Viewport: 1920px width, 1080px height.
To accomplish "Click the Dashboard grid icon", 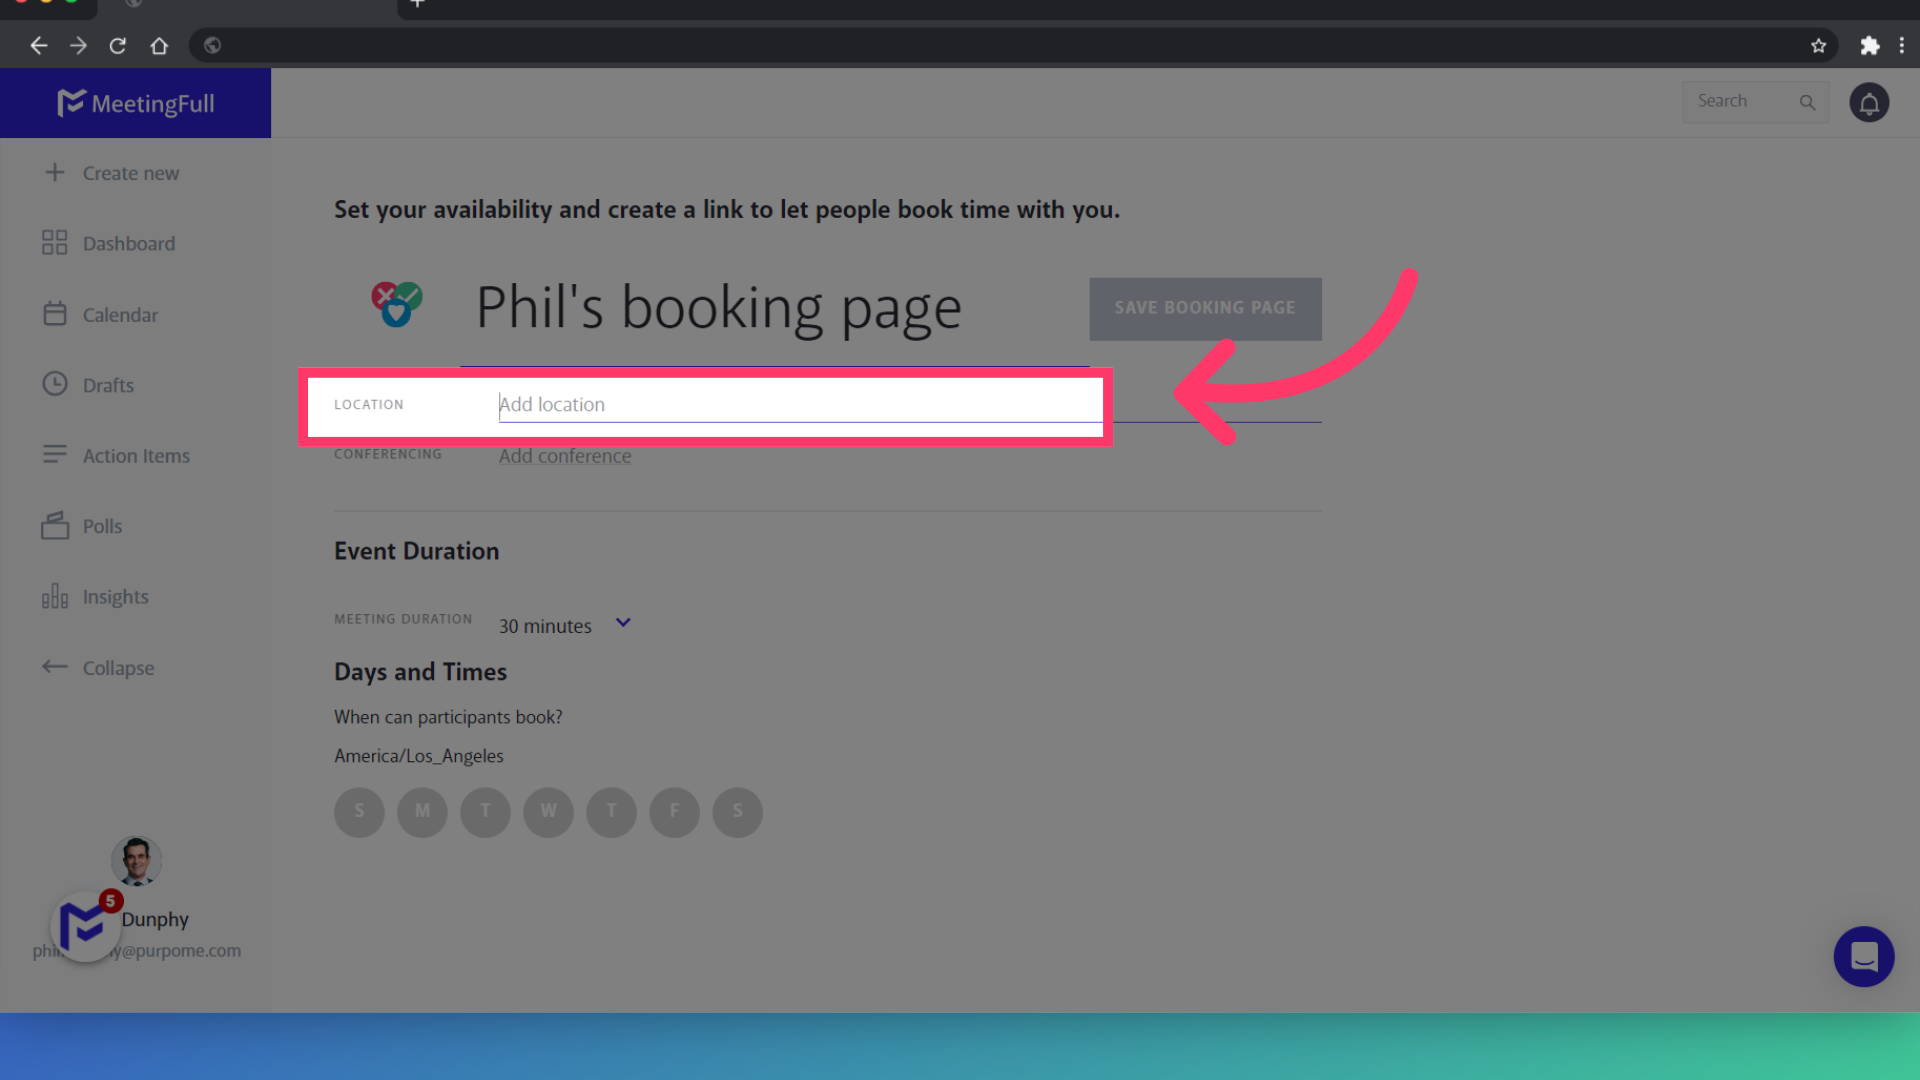I will pos(55,242).
